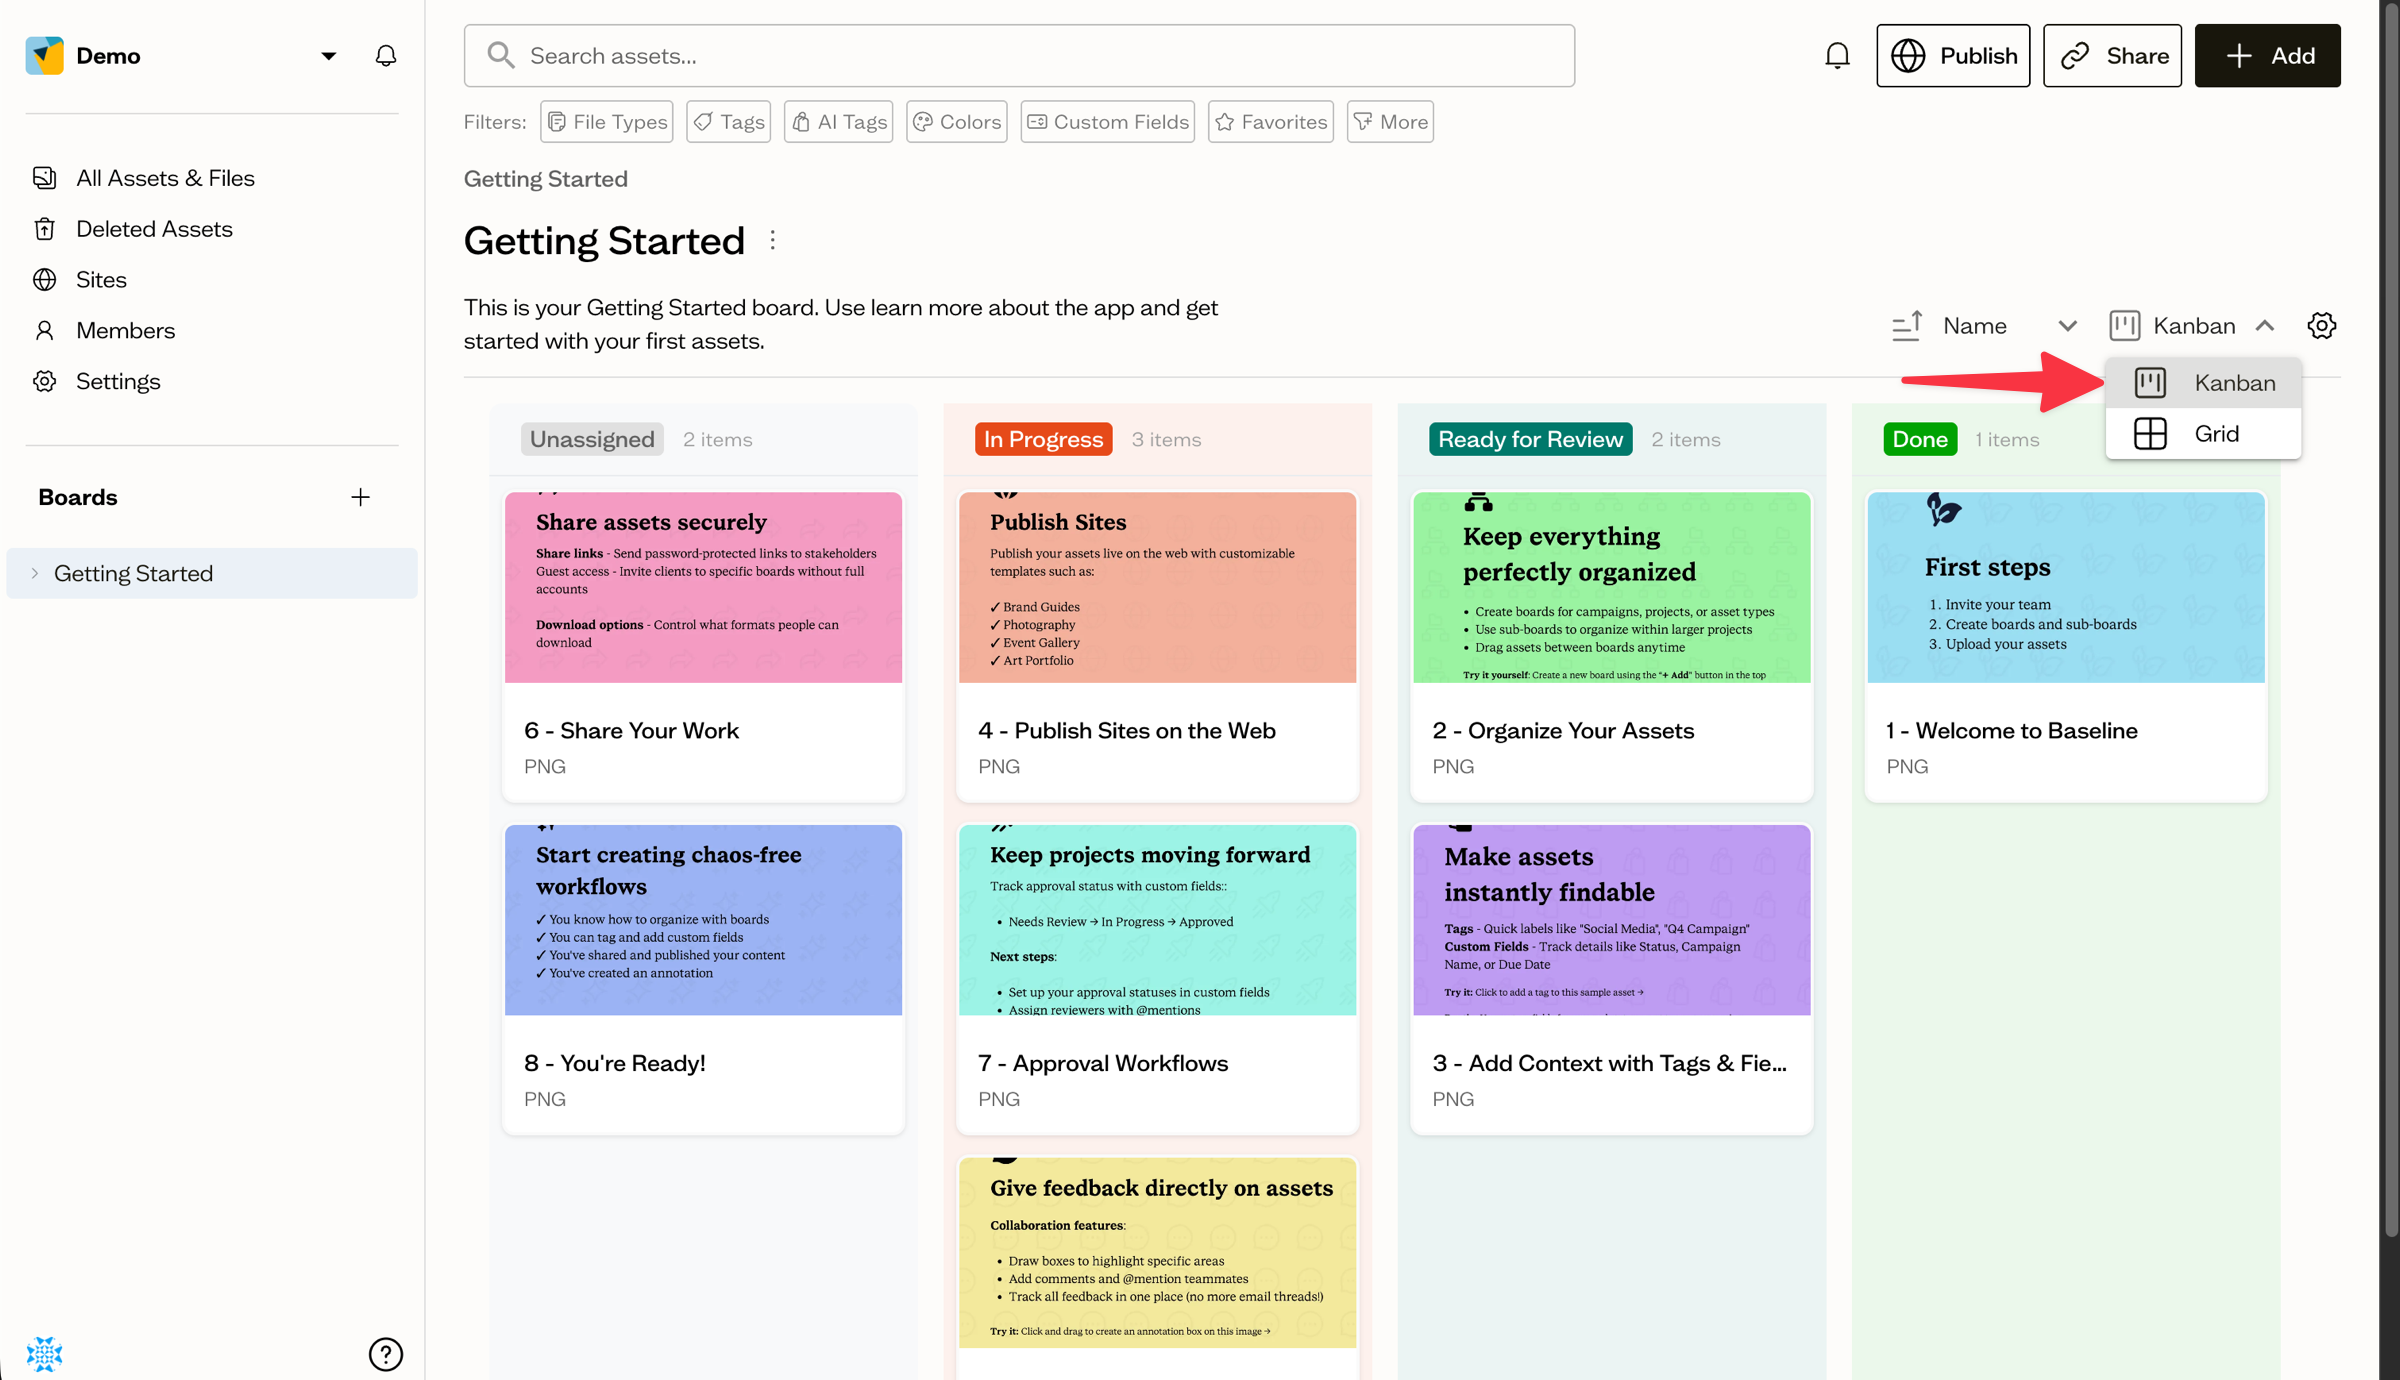Click the Add button
Image resolution: width=2400 pixels, height=1380 pixels.
(2267, 56)
